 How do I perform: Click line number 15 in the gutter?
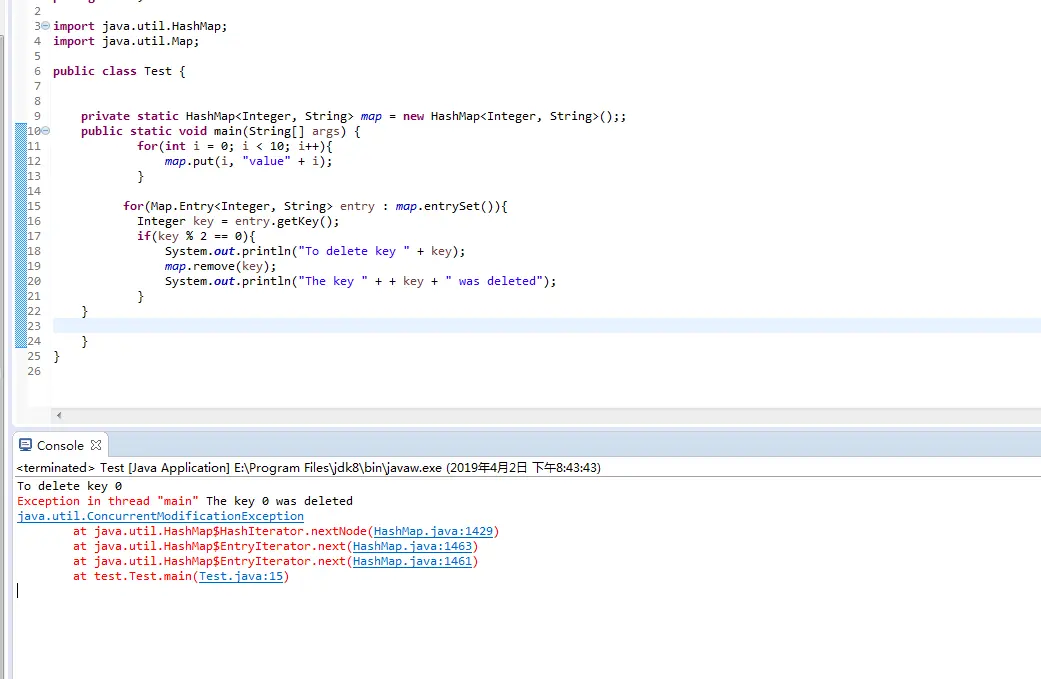34,206
